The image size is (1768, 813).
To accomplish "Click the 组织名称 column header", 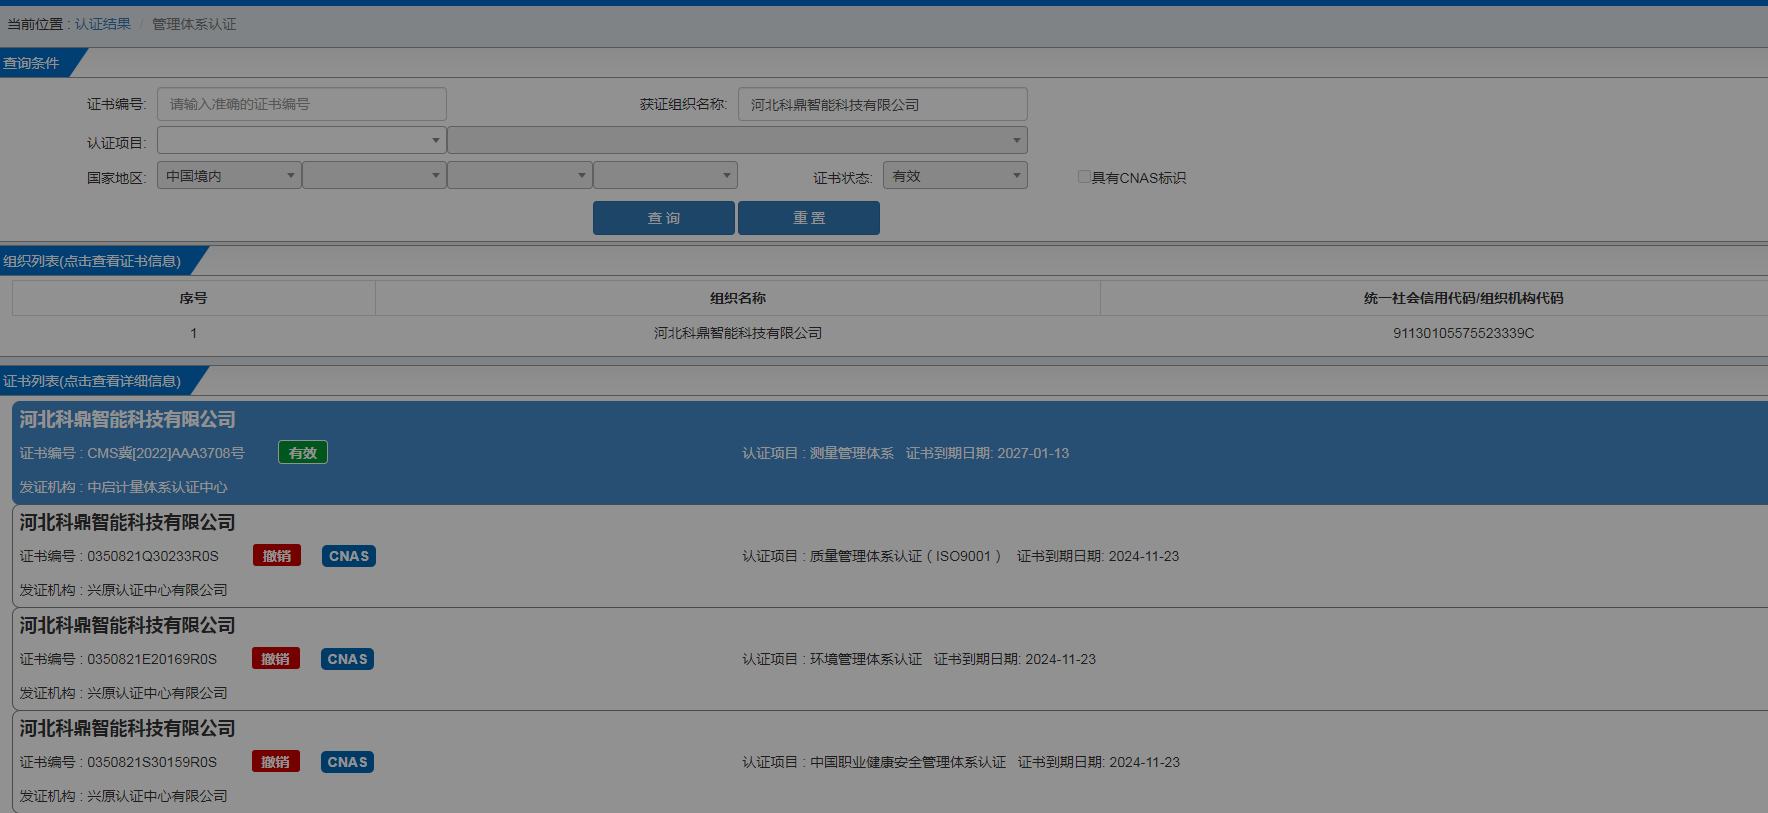I will 738,298.
